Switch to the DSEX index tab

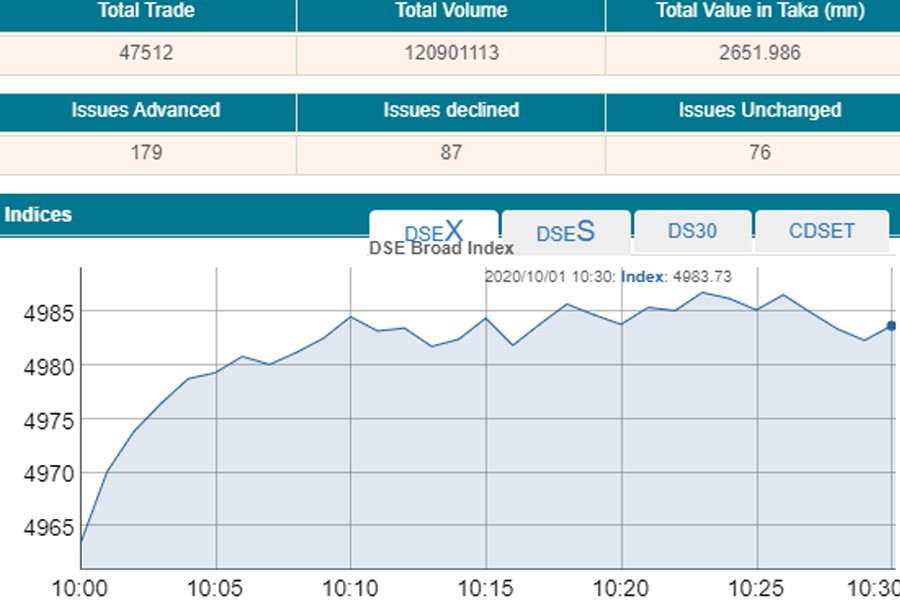[x=433, y=230]
